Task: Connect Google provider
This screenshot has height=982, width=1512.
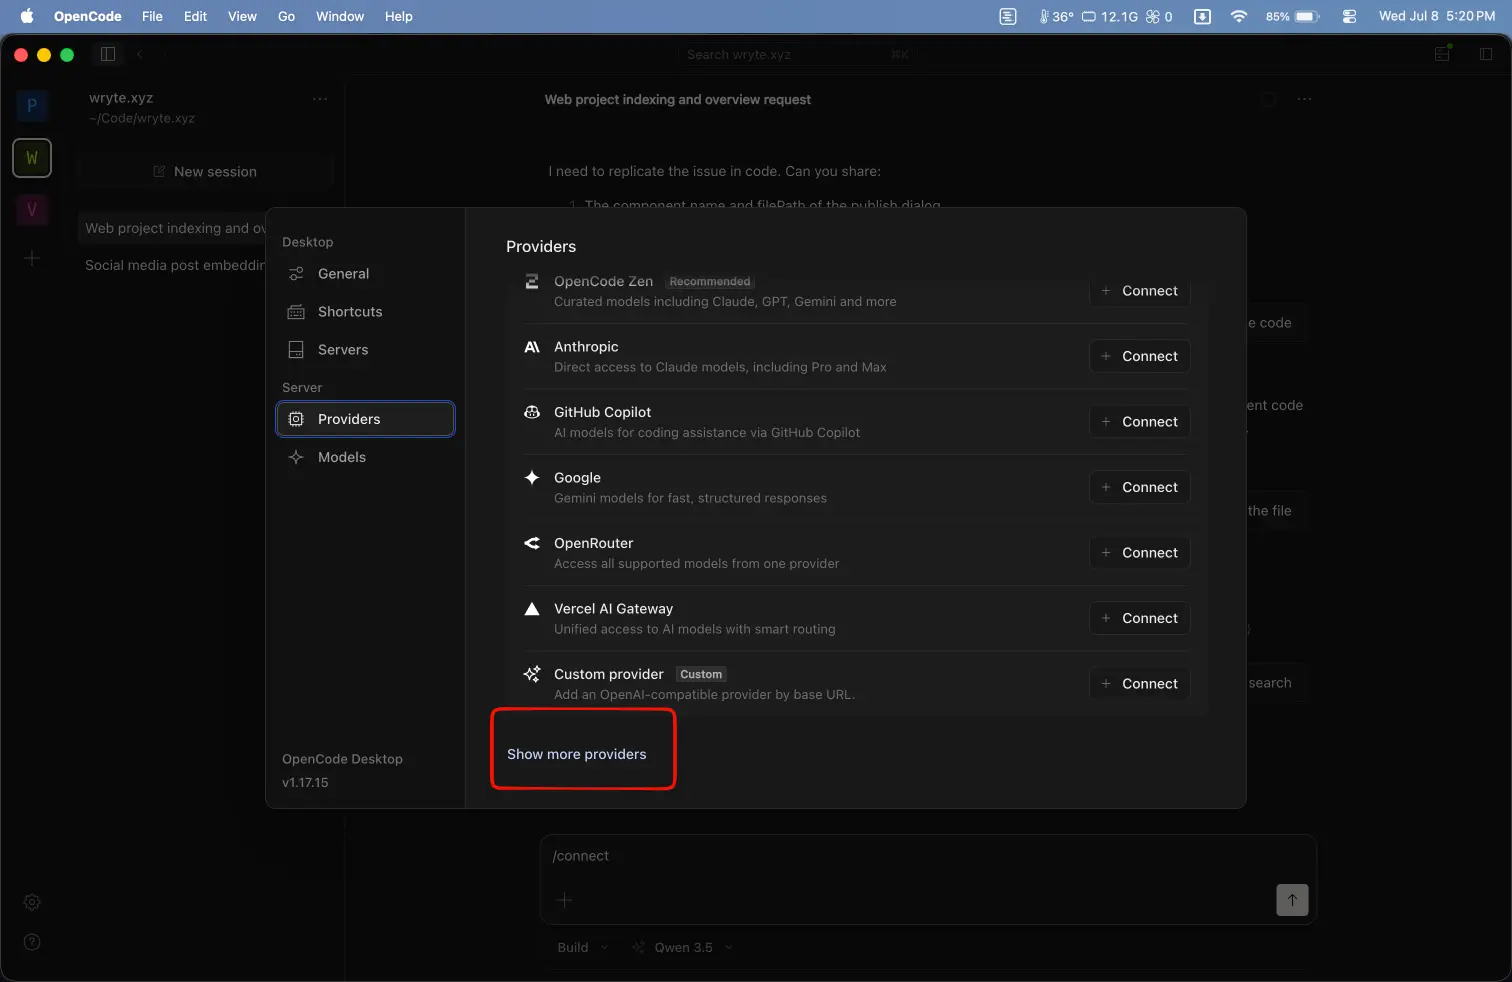Action: click(1140, 487)
